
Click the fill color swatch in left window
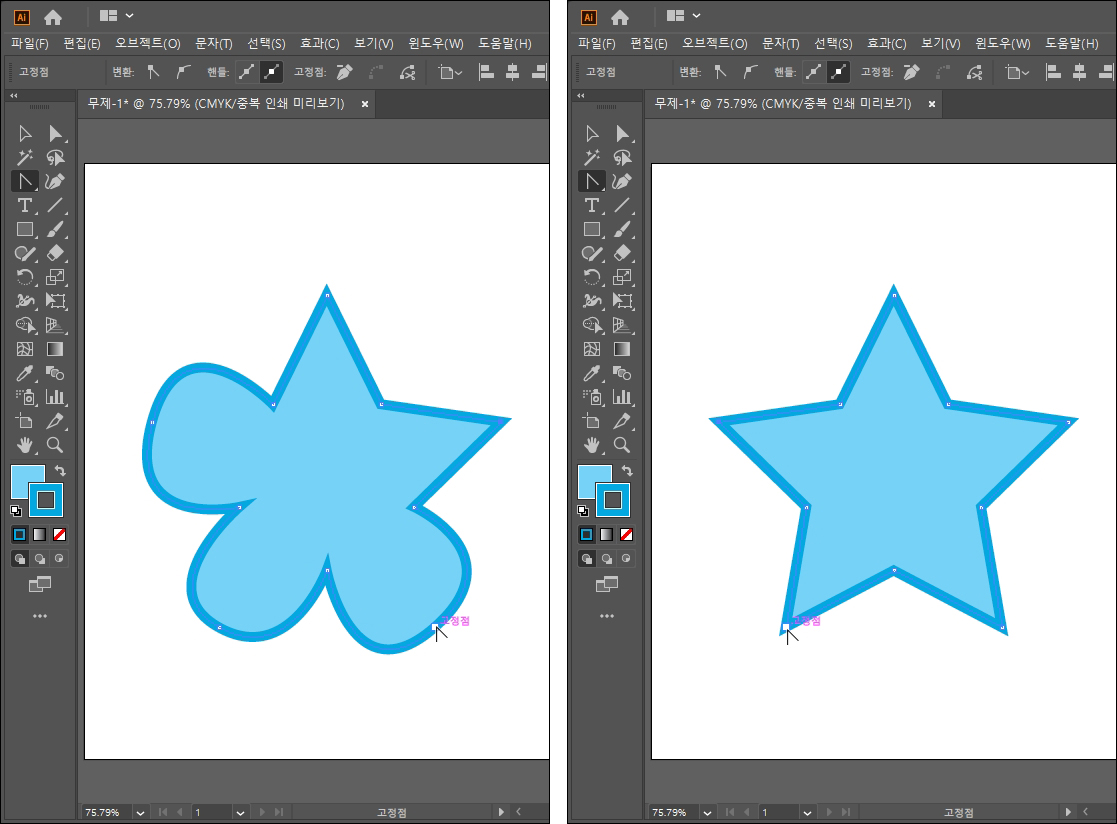pyautogui.click(x=23, y=477)
